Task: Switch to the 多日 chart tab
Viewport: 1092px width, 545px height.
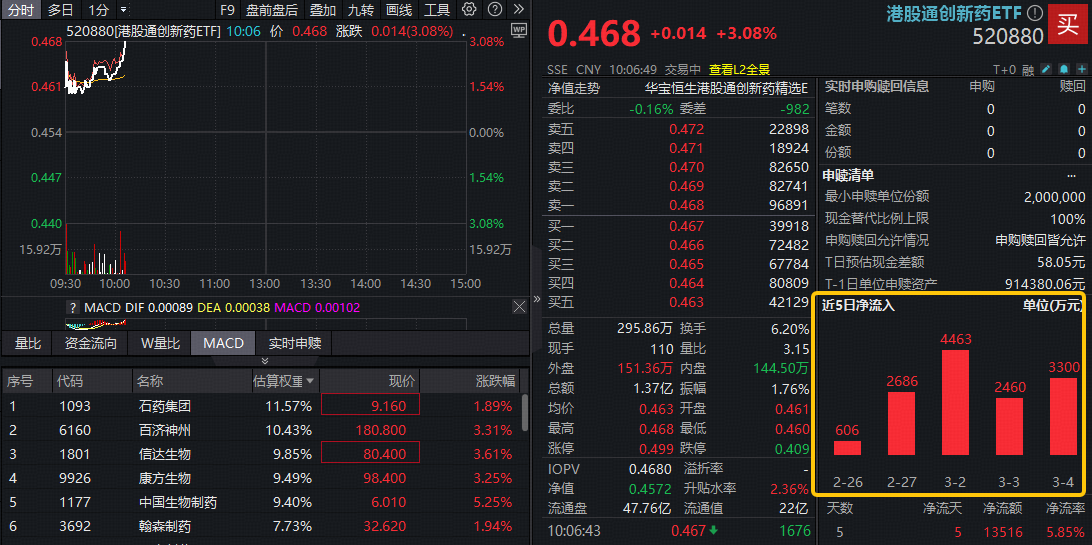Action: [61, 10]
